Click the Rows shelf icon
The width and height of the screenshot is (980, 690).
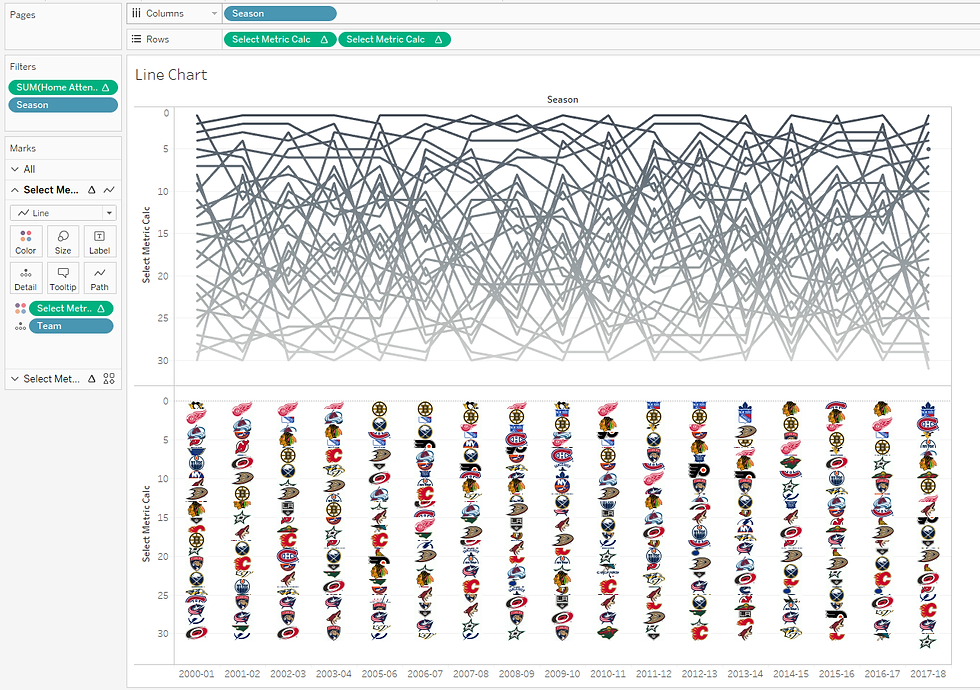136,39
